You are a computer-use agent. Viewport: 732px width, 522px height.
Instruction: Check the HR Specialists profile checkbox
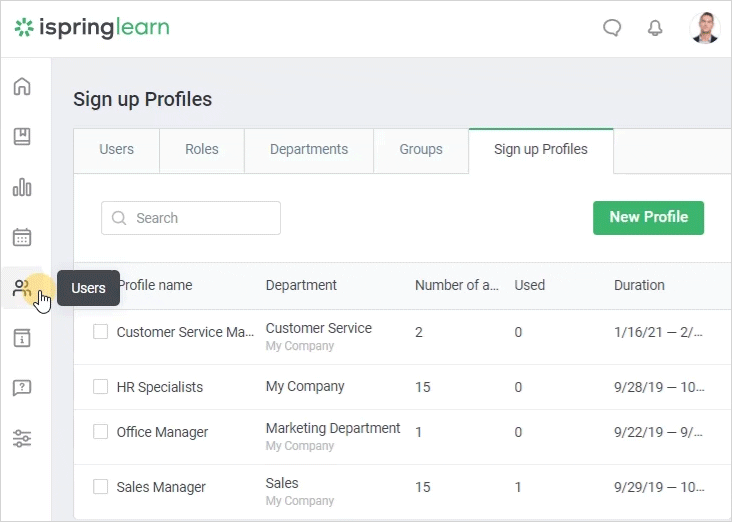pyautogui.click(x=100, y=387)
